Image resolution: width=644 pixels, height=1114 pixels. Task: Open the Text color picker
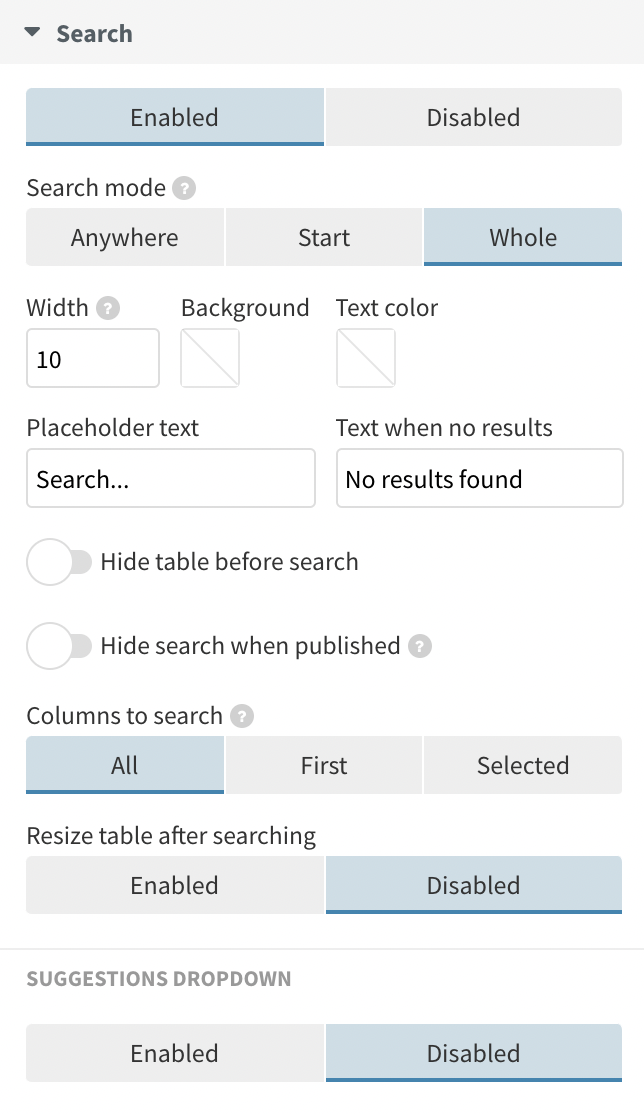coord(366,357)
